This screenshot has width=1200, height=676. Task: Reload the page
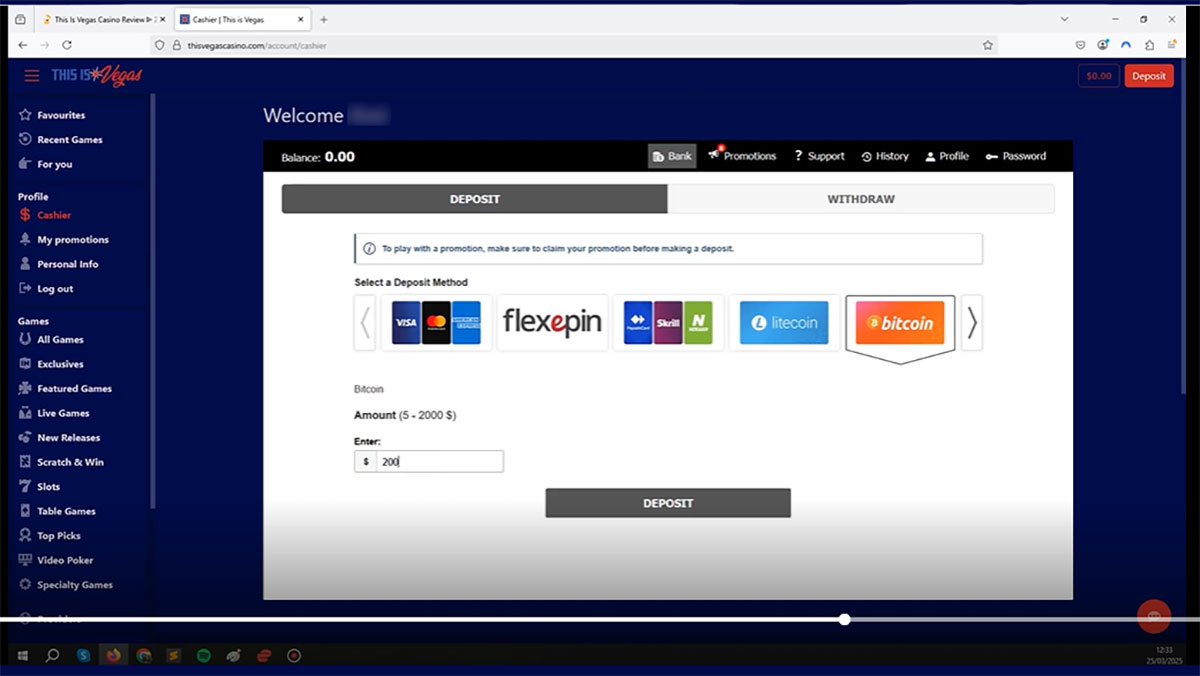[67, 45]
